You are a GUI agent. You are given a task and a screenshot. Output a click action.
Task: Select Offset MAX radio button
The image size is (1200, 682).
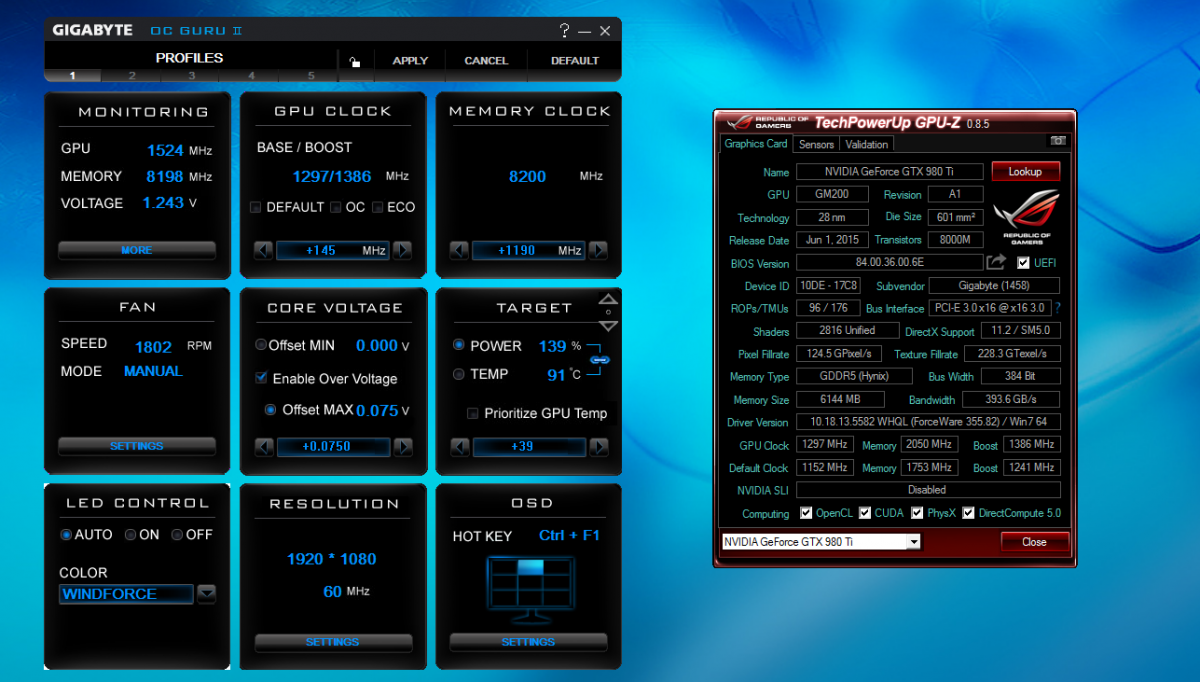[x=270, y=410]
